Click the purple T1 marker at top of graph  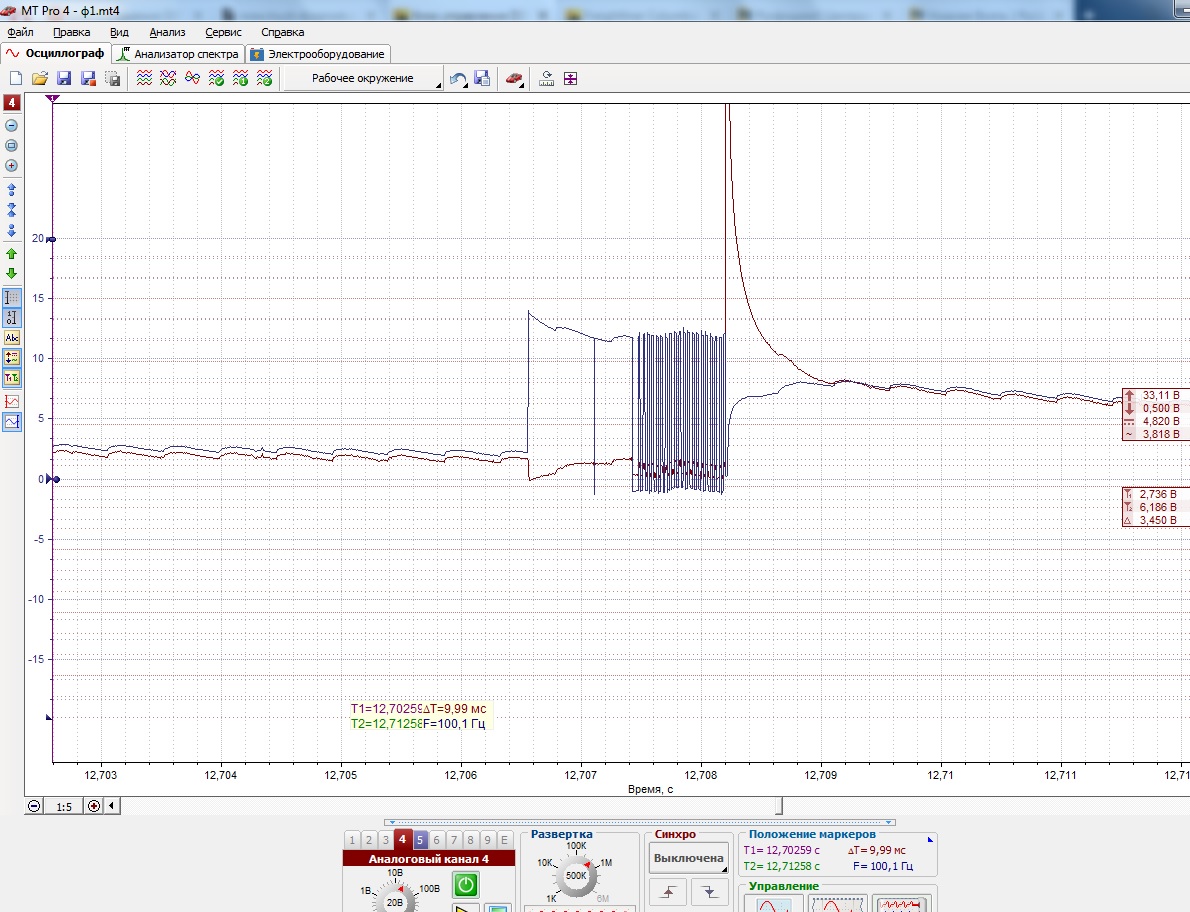[x=52, y=99]
